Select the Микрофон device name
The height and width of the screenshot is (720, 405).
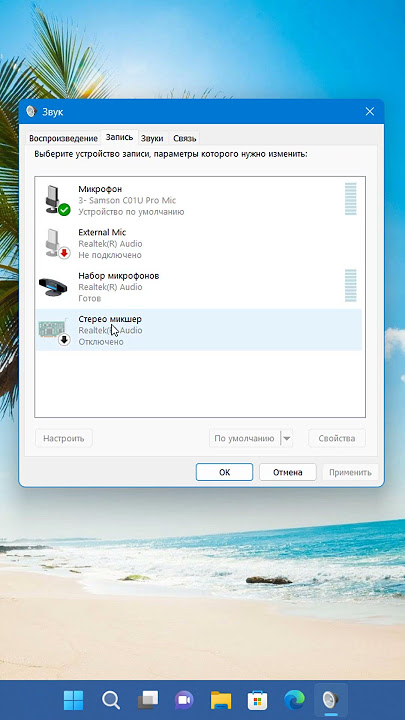coord(100,189)
